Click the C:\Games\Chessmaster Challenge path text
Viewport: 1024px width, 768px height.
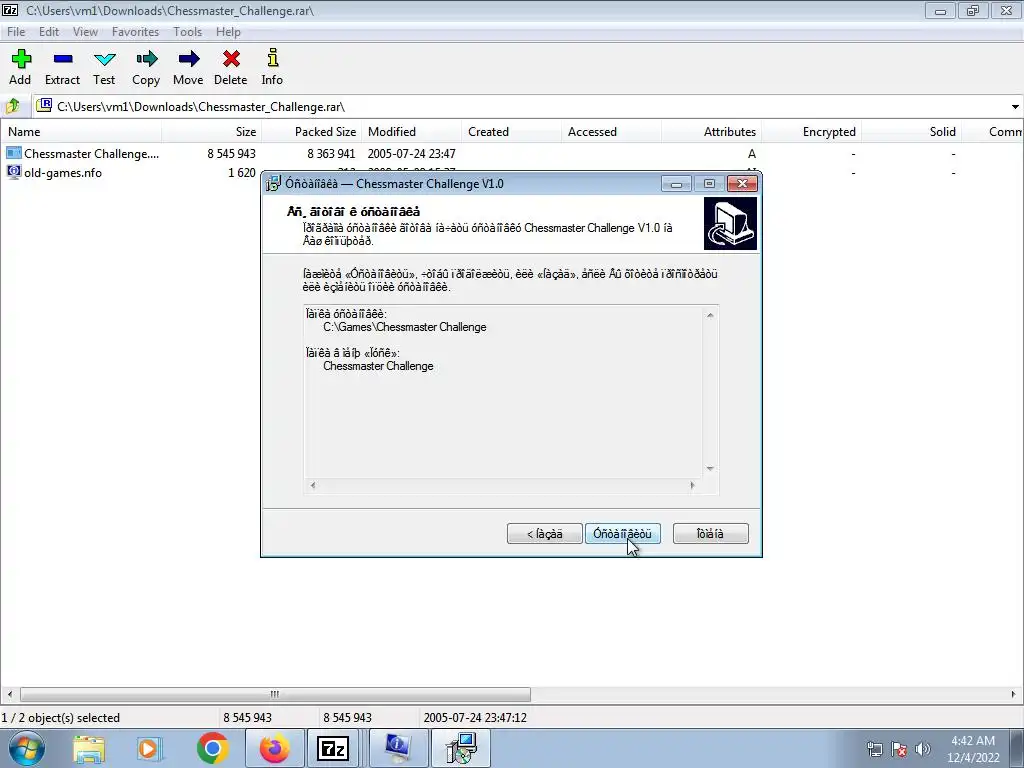[404, 327]
